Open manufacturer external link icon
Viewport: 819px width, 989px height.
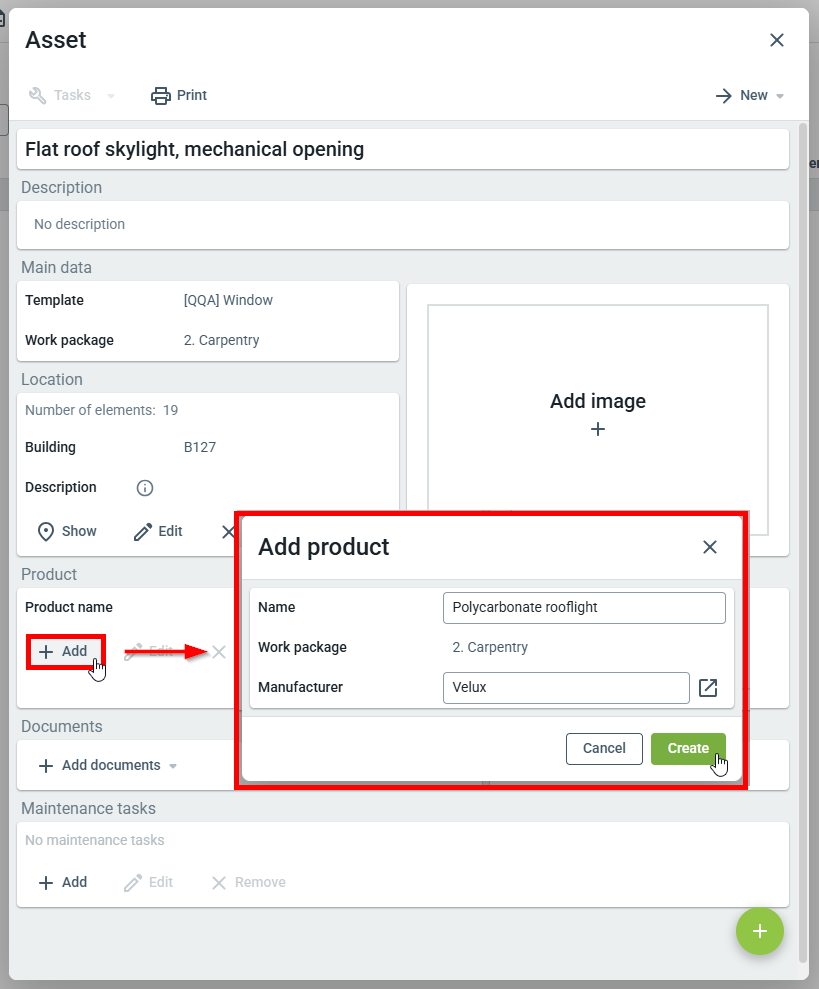708,688
